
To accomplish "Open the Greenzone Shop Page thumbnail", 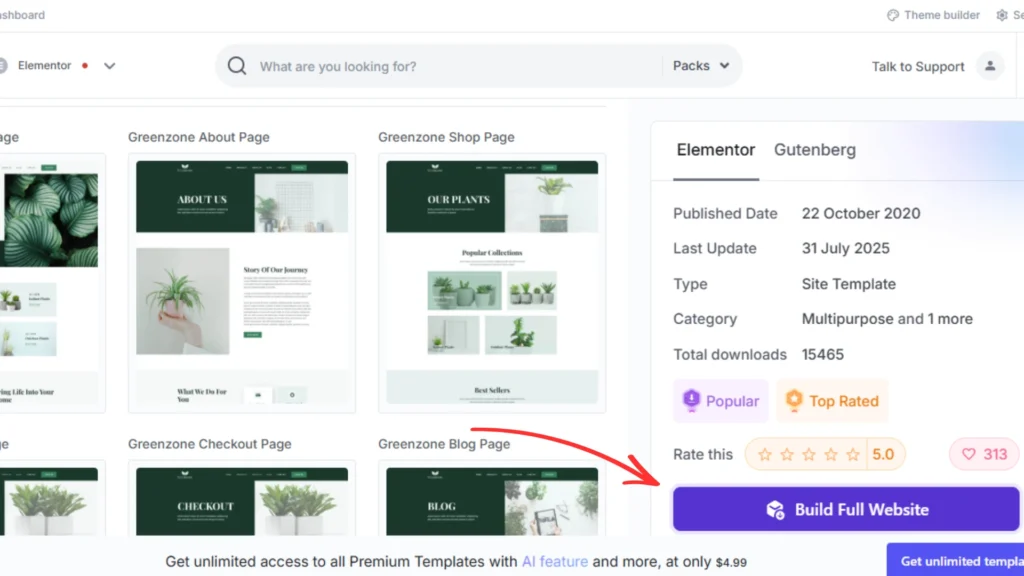I will pos(492,283).
